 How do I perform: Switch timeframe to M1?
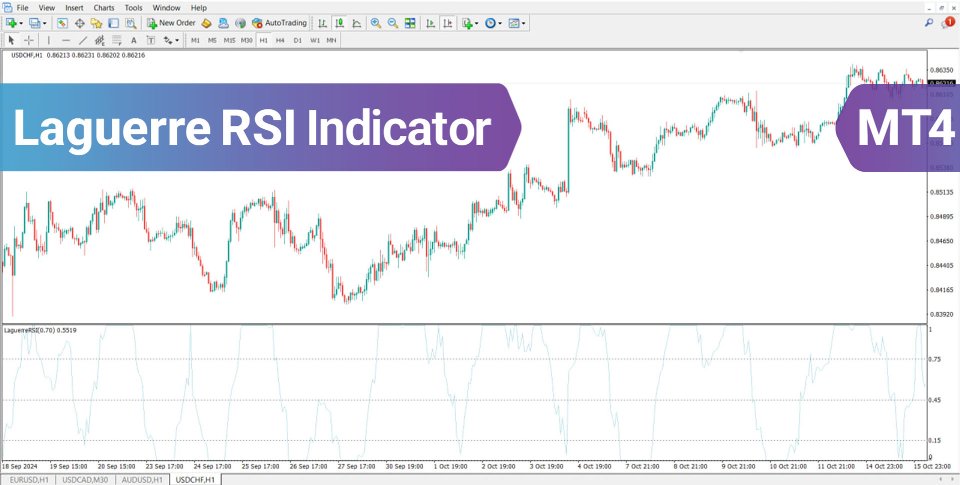(x=195, y=40)
